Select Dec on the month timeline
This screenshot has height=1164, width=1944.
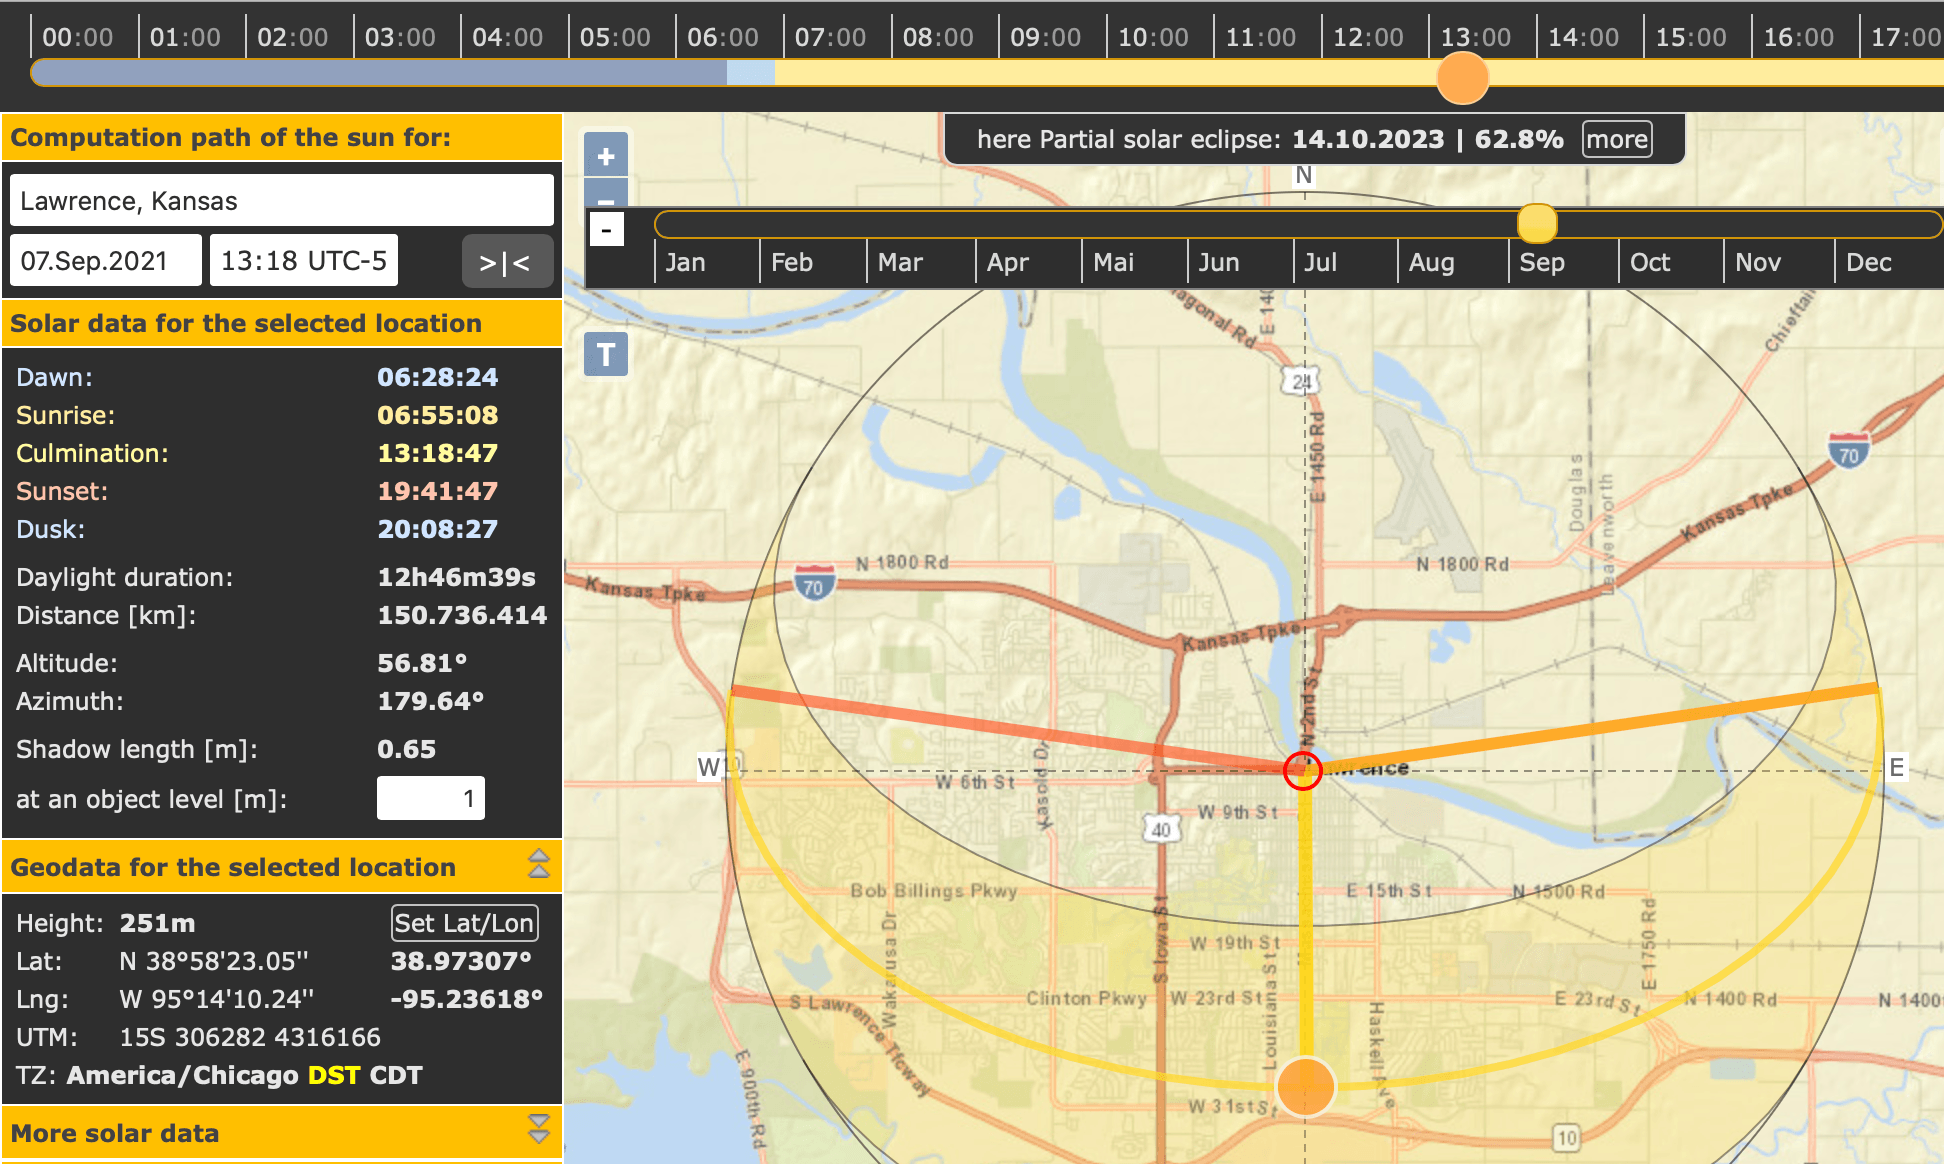[1869, 263]
